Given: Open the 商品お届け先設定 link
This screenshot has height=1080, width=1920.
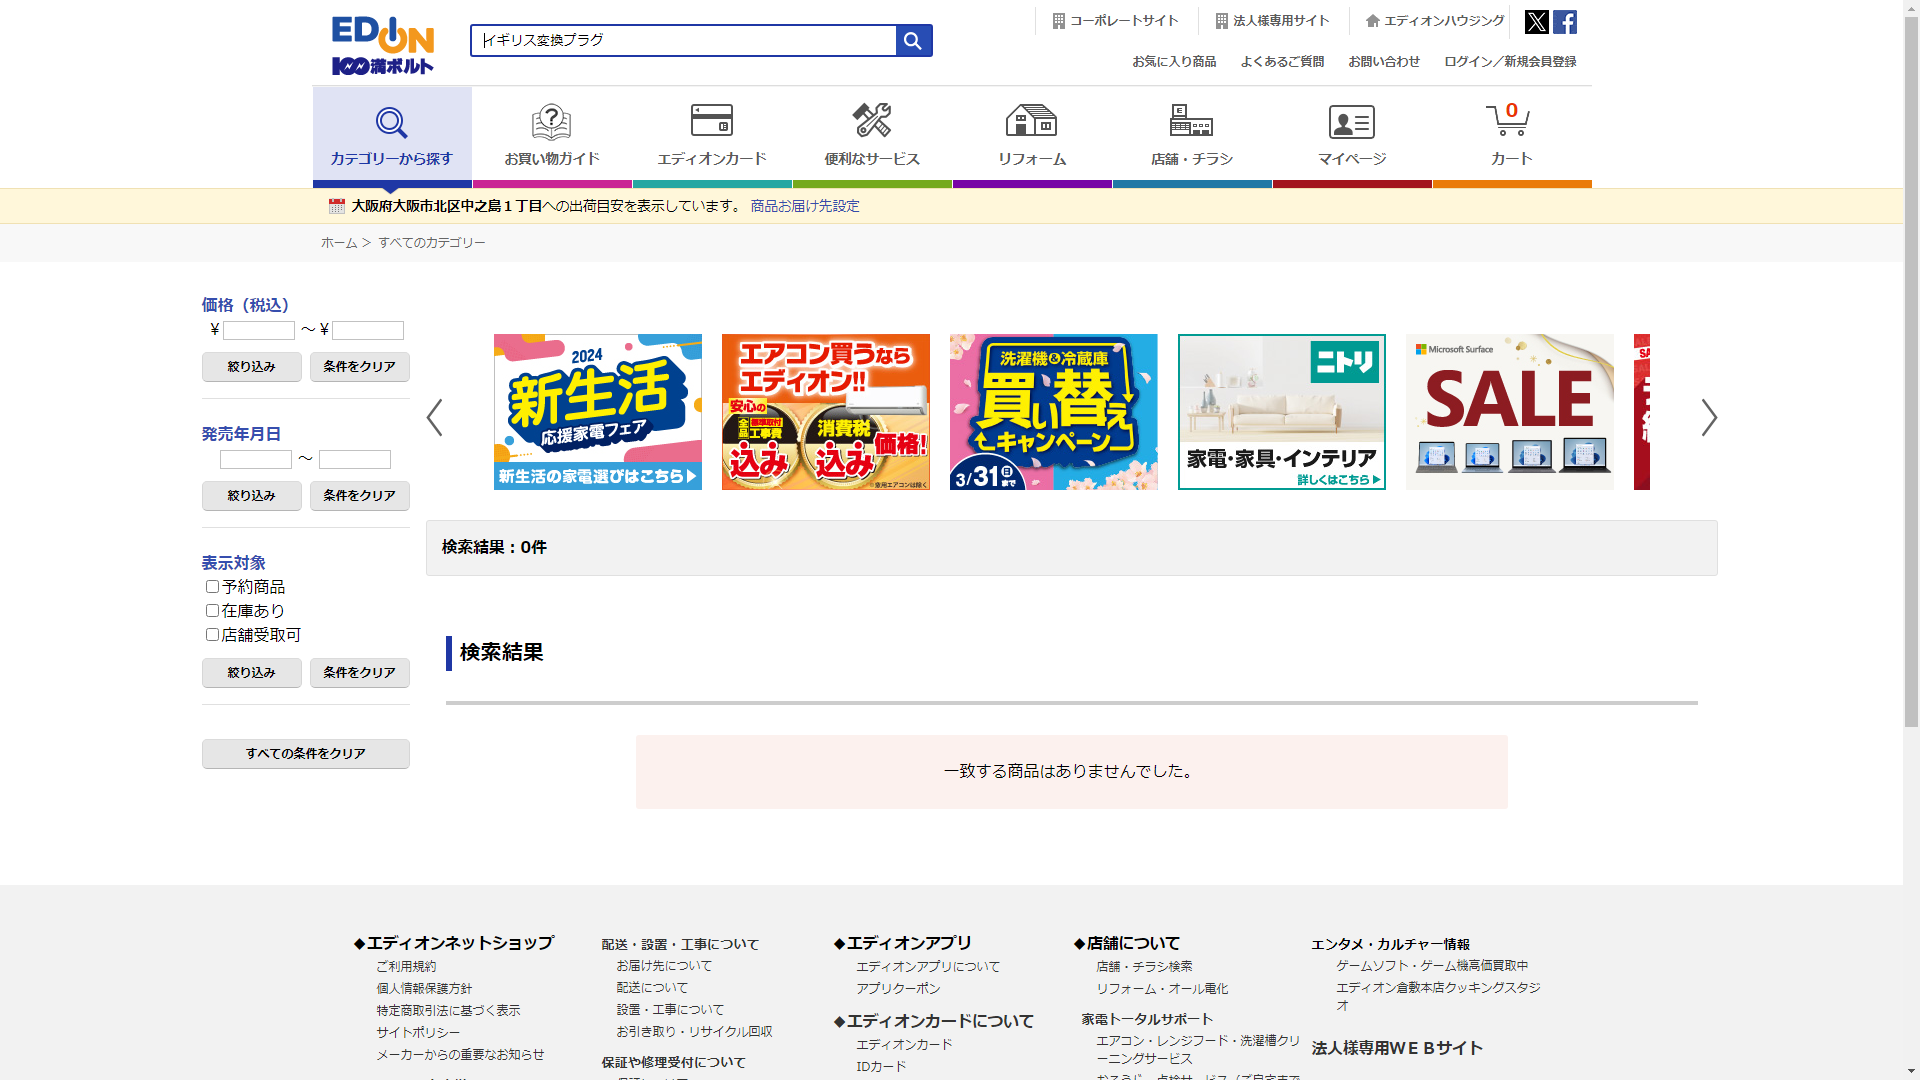Looking at the screenshot, I should click(x=804, y=206).
